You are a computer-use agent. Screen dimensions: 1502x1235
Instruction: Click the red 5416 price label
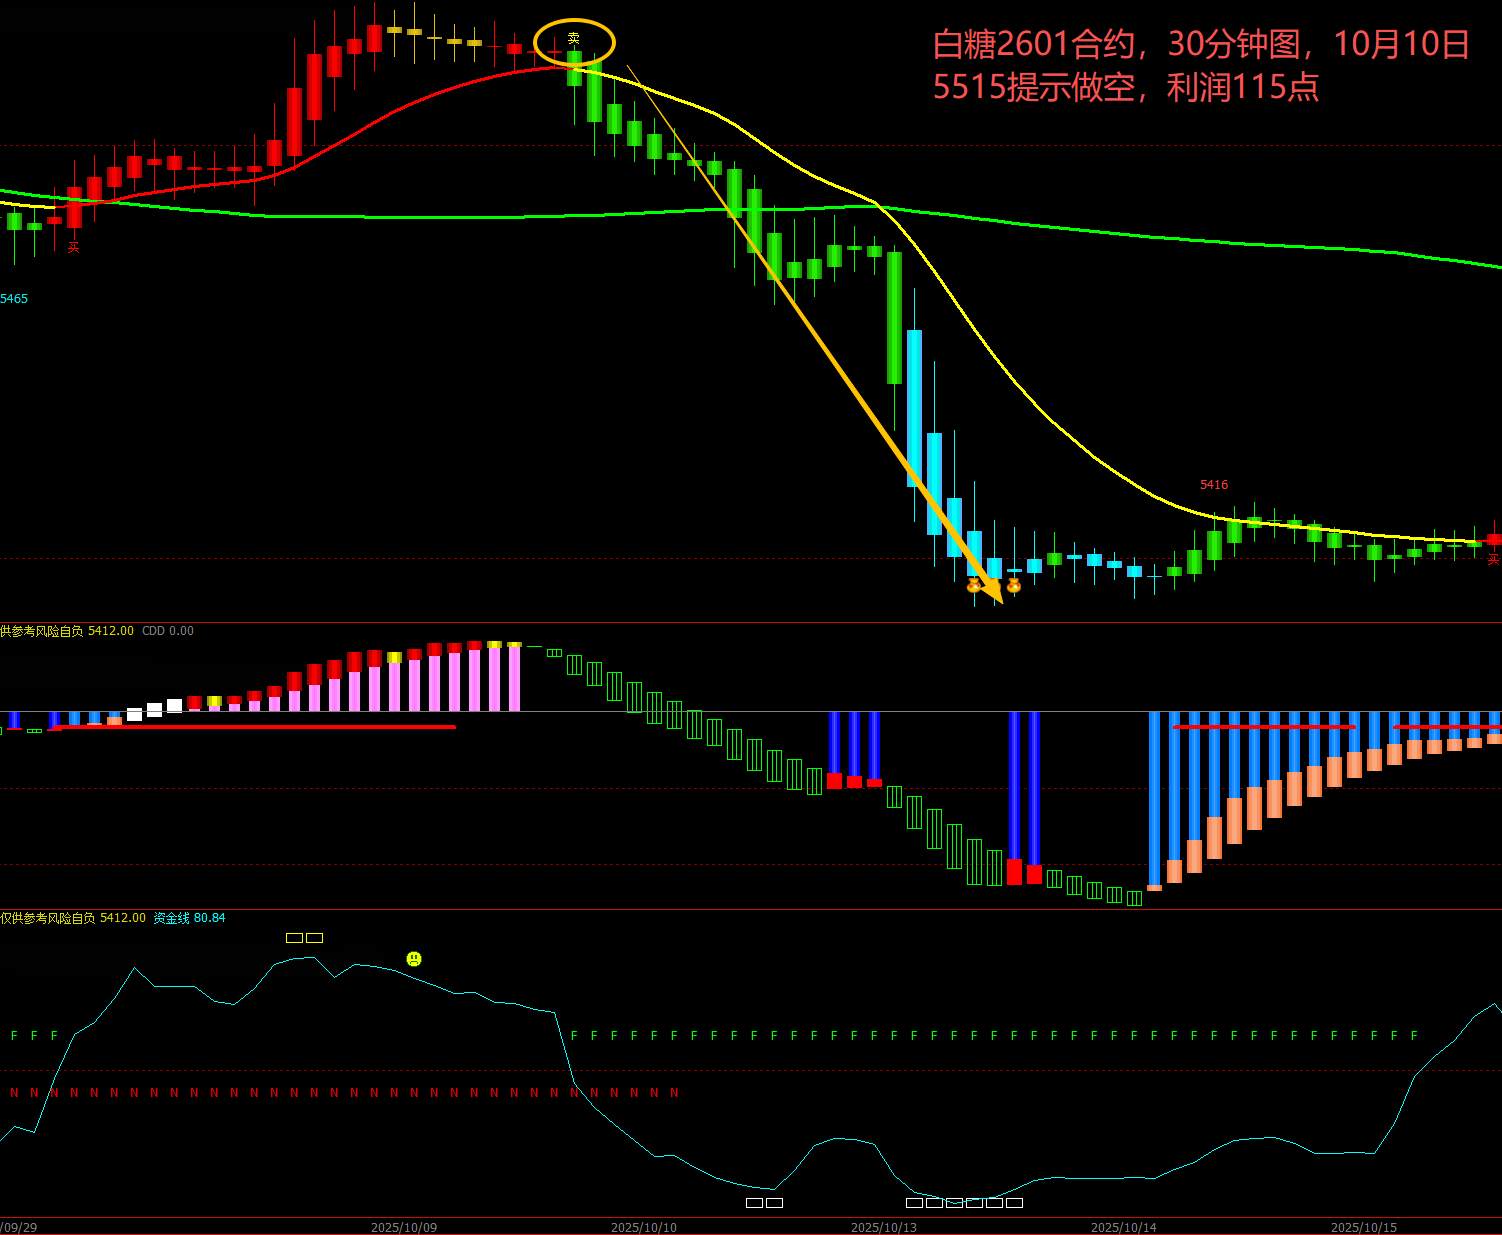1214,485
